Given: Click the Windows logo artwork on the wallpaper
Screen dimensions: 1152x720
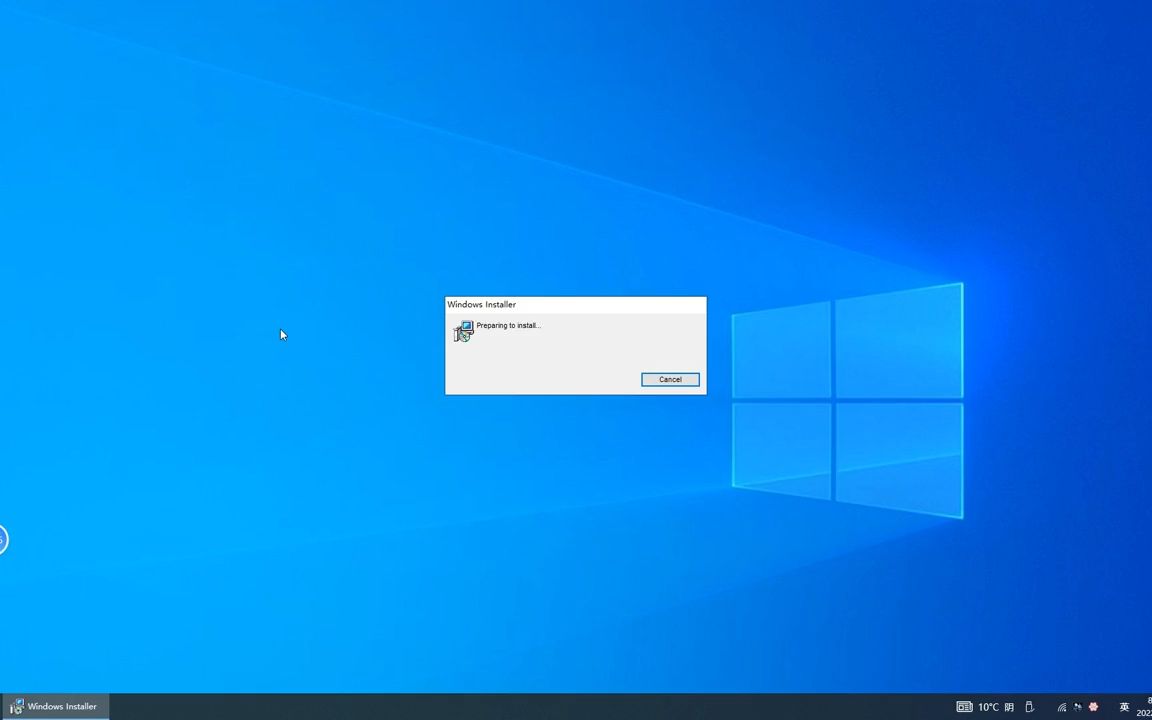Looking at the screenshot, I should [x=848, y=400].
